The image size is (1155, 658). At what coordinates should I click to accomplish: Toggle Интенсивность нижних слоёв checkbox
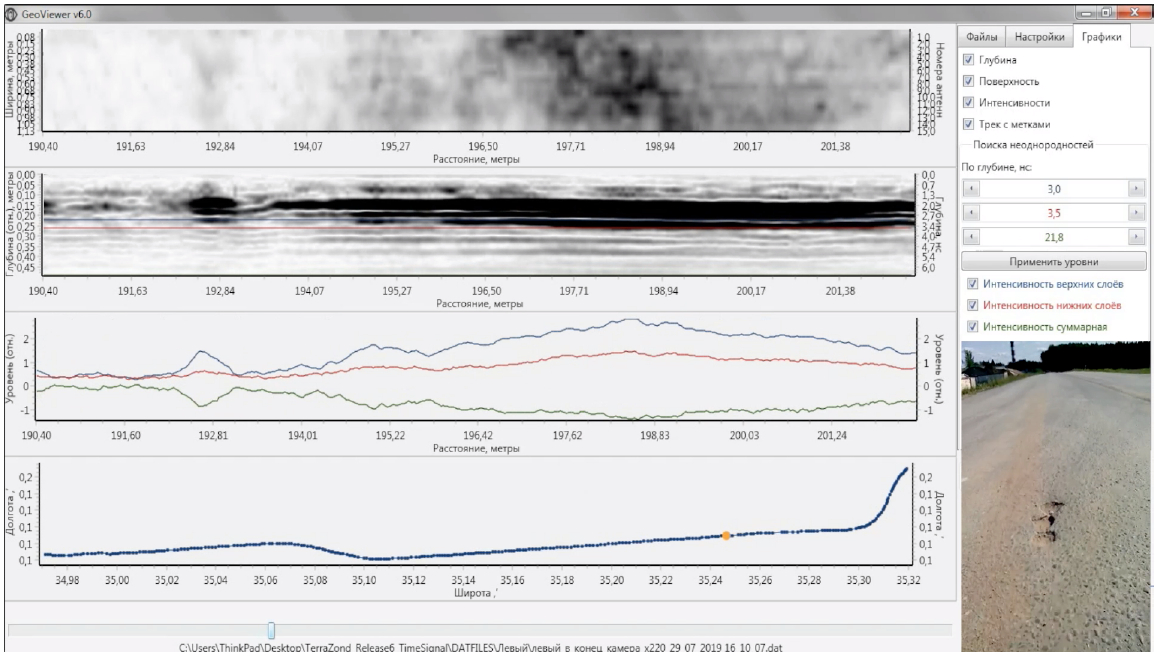pyautogui.click(x=973, y=305)
